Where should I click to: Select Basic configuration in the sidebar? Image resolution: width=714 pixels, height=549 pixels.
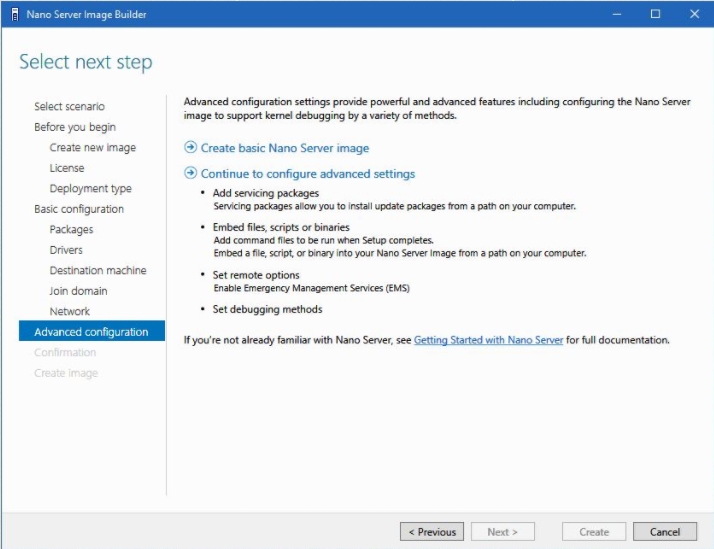pyautogui.click(x=79, y=209)
